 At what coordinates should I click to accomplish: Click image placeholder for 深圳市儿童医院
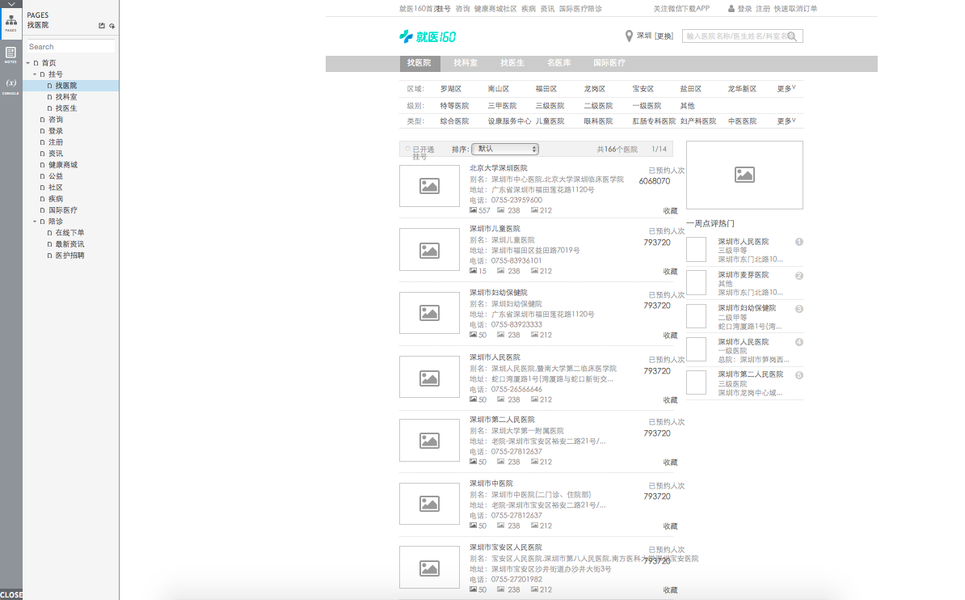point(430,250)
